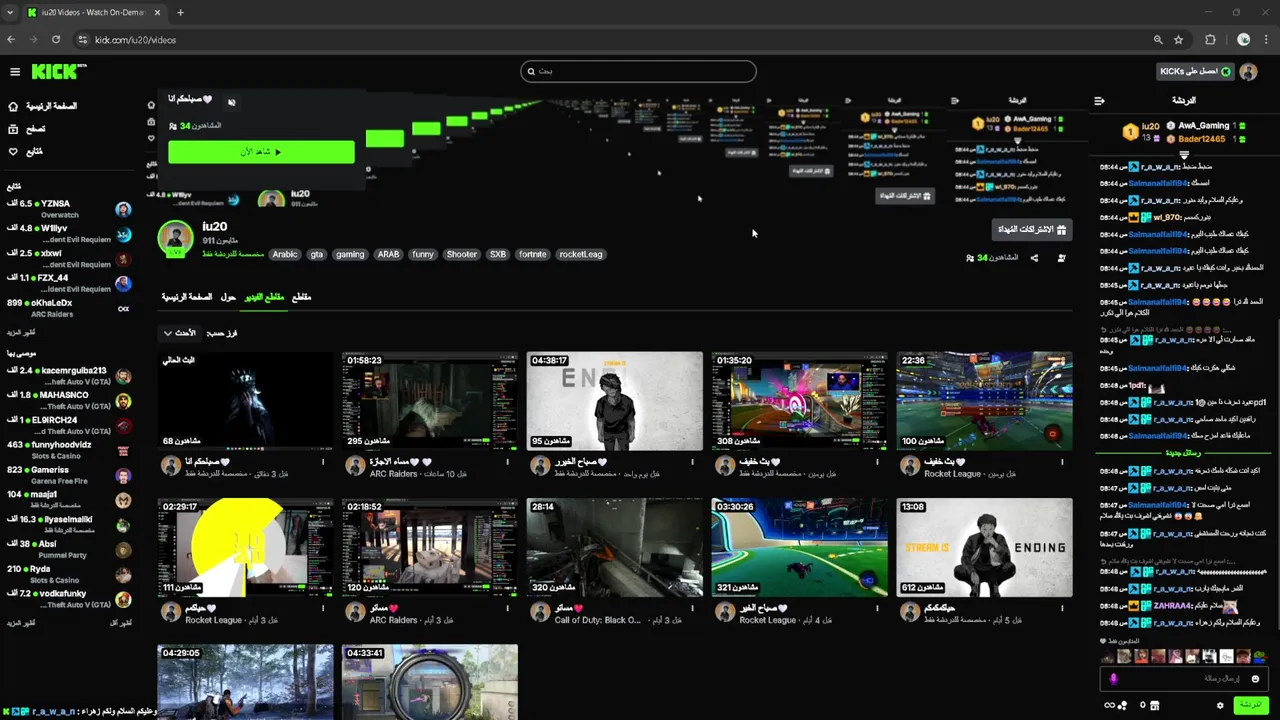Open the تصفح browse sidebar item
Screen dimensions: 1280x720
pyautogui.click(x=26, y=129)
